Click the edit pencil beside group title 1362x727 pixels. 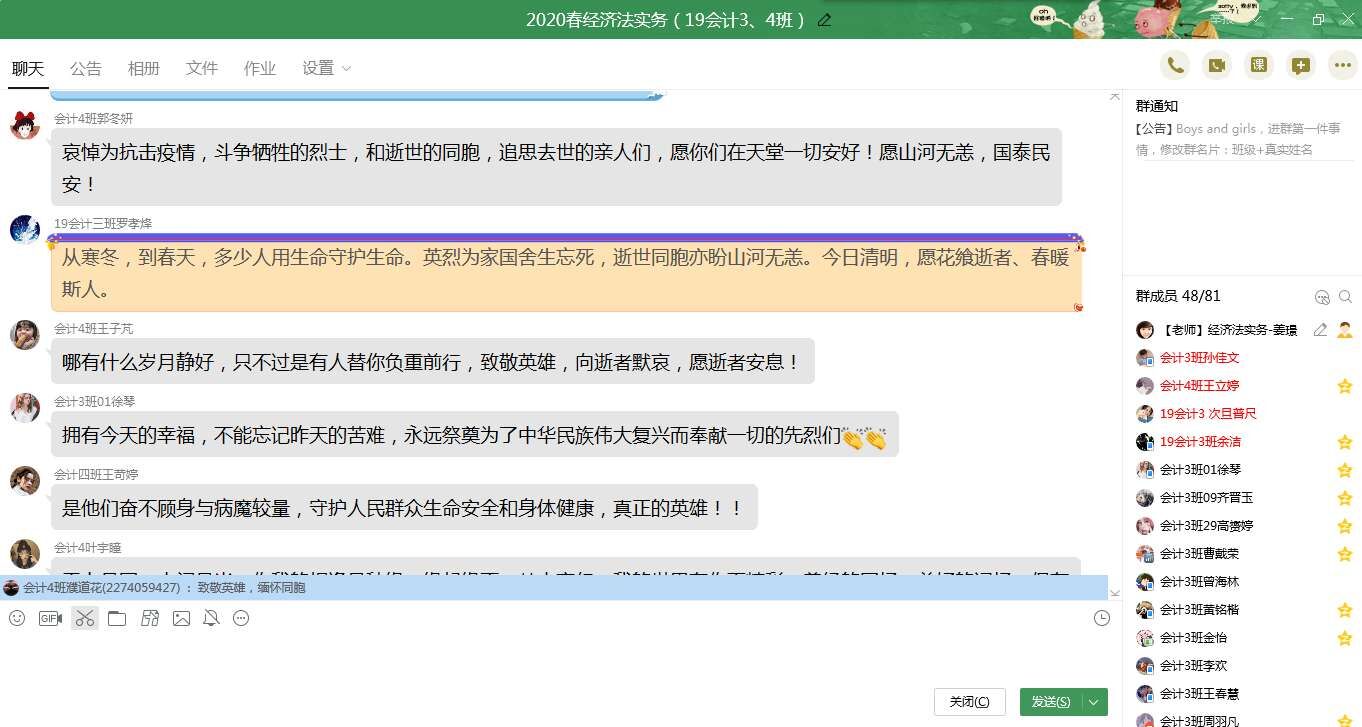(x=824, y=20)
